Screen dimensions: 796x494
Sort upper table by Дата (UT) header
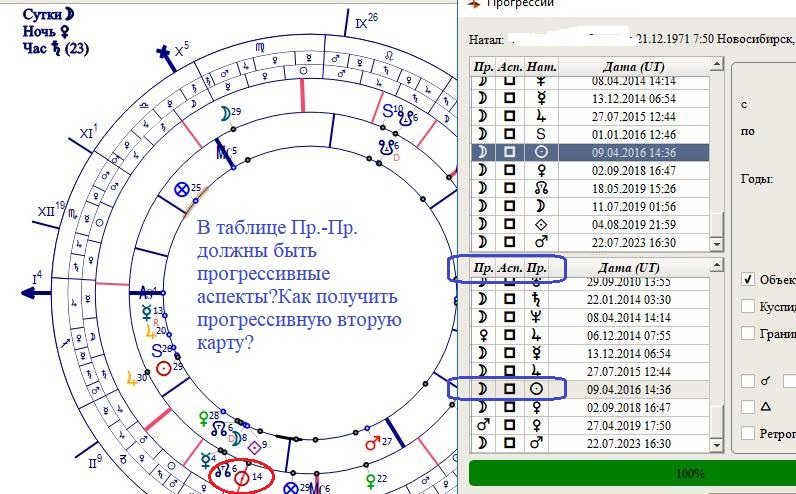pos(634,67)
